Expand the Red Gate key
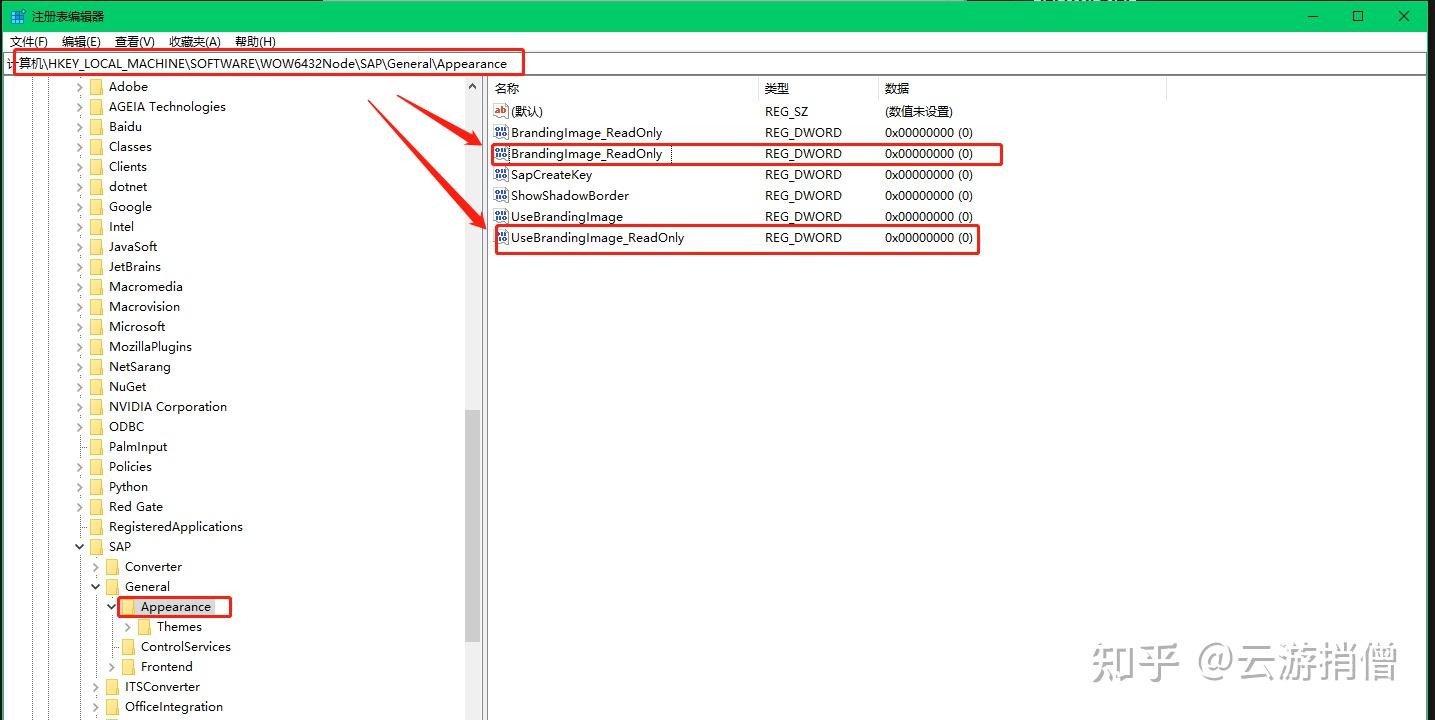Viewport: 1435px width, 720px height. coord(80,507)
